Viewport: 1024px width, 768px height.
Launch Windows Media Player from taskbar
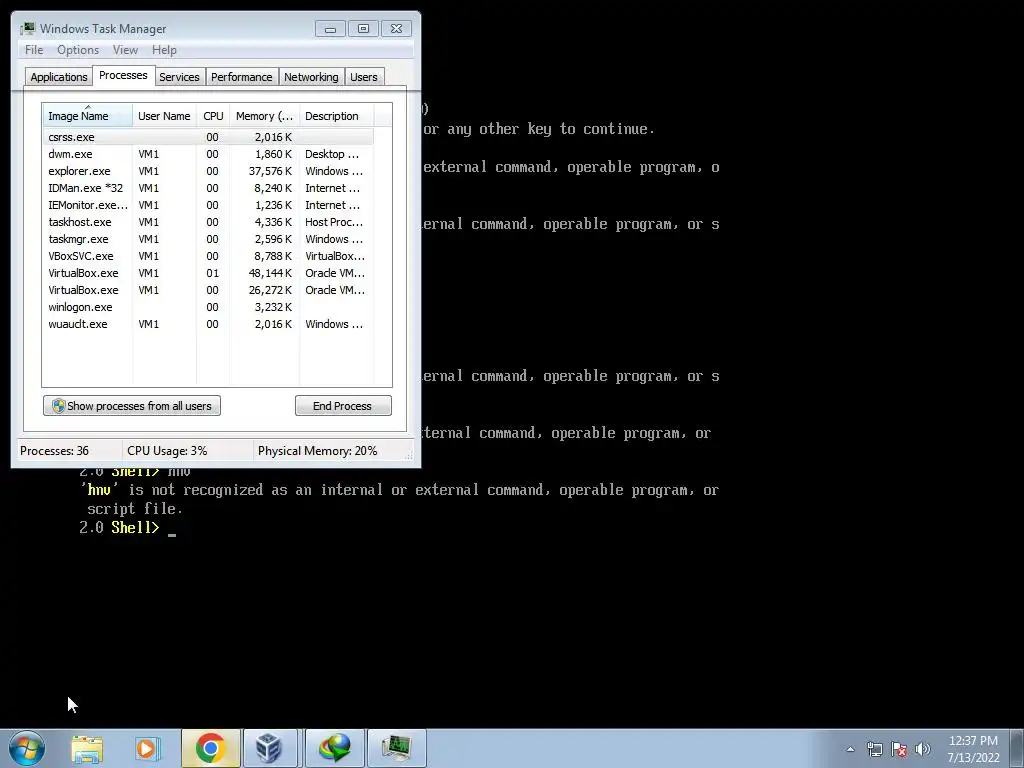click(x=147, y=748)
